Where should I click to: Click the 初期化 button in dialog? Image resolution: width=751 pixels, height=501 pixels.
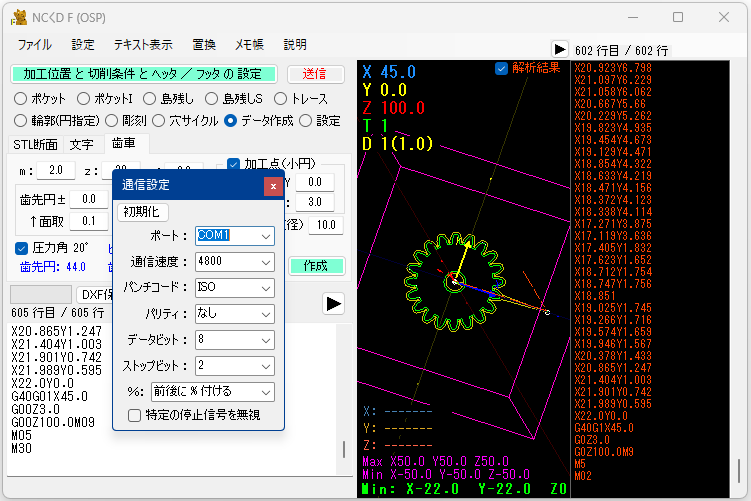(x=142, y=212)
